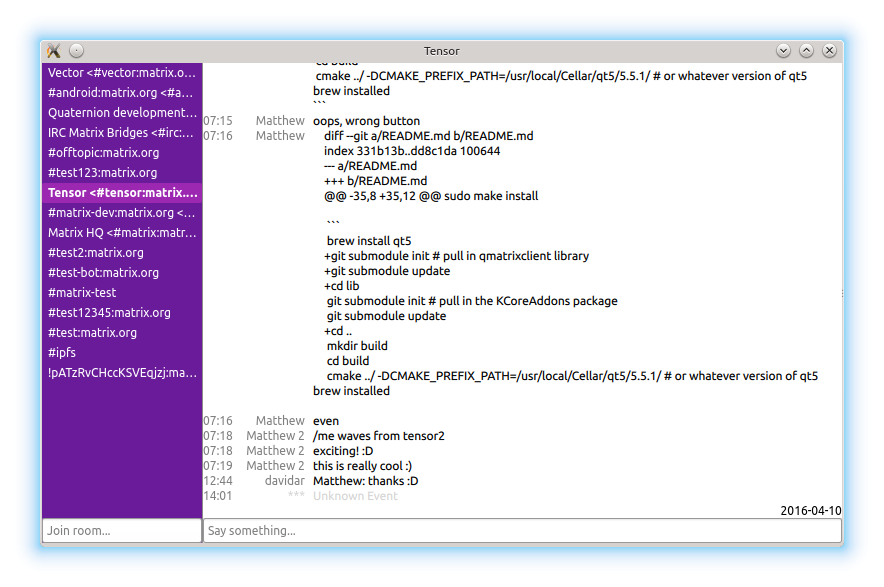Click the small circular icon beside the Tensor logo
884x587 pixels.
tap(76, 50)
